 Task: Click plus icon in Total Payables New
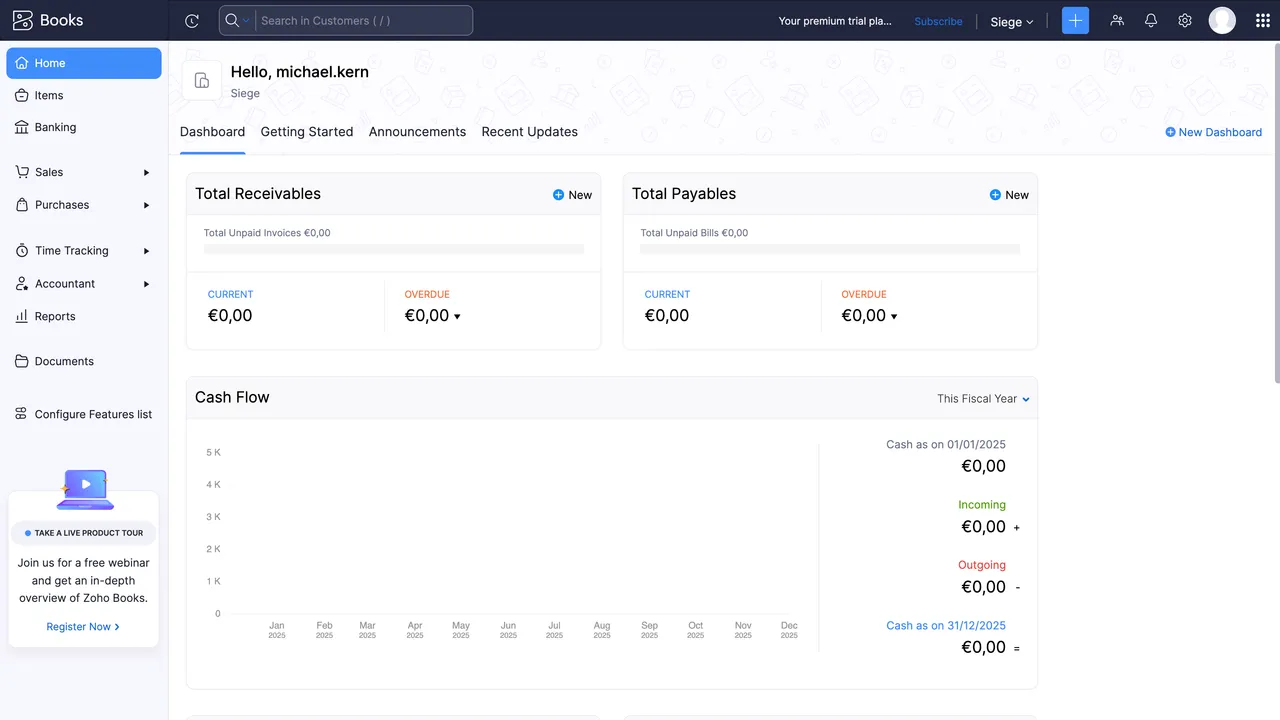pyautogui.click(x=995, y=195)
